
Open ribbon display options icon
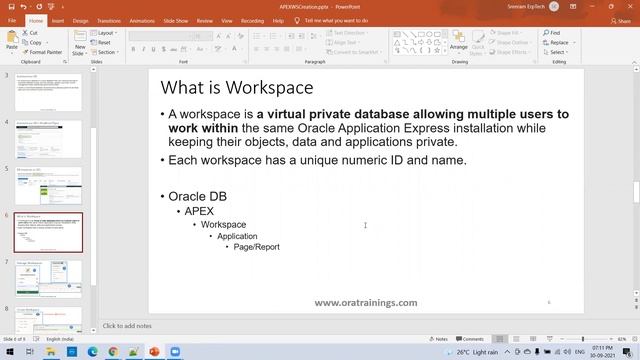pos(573,7)
